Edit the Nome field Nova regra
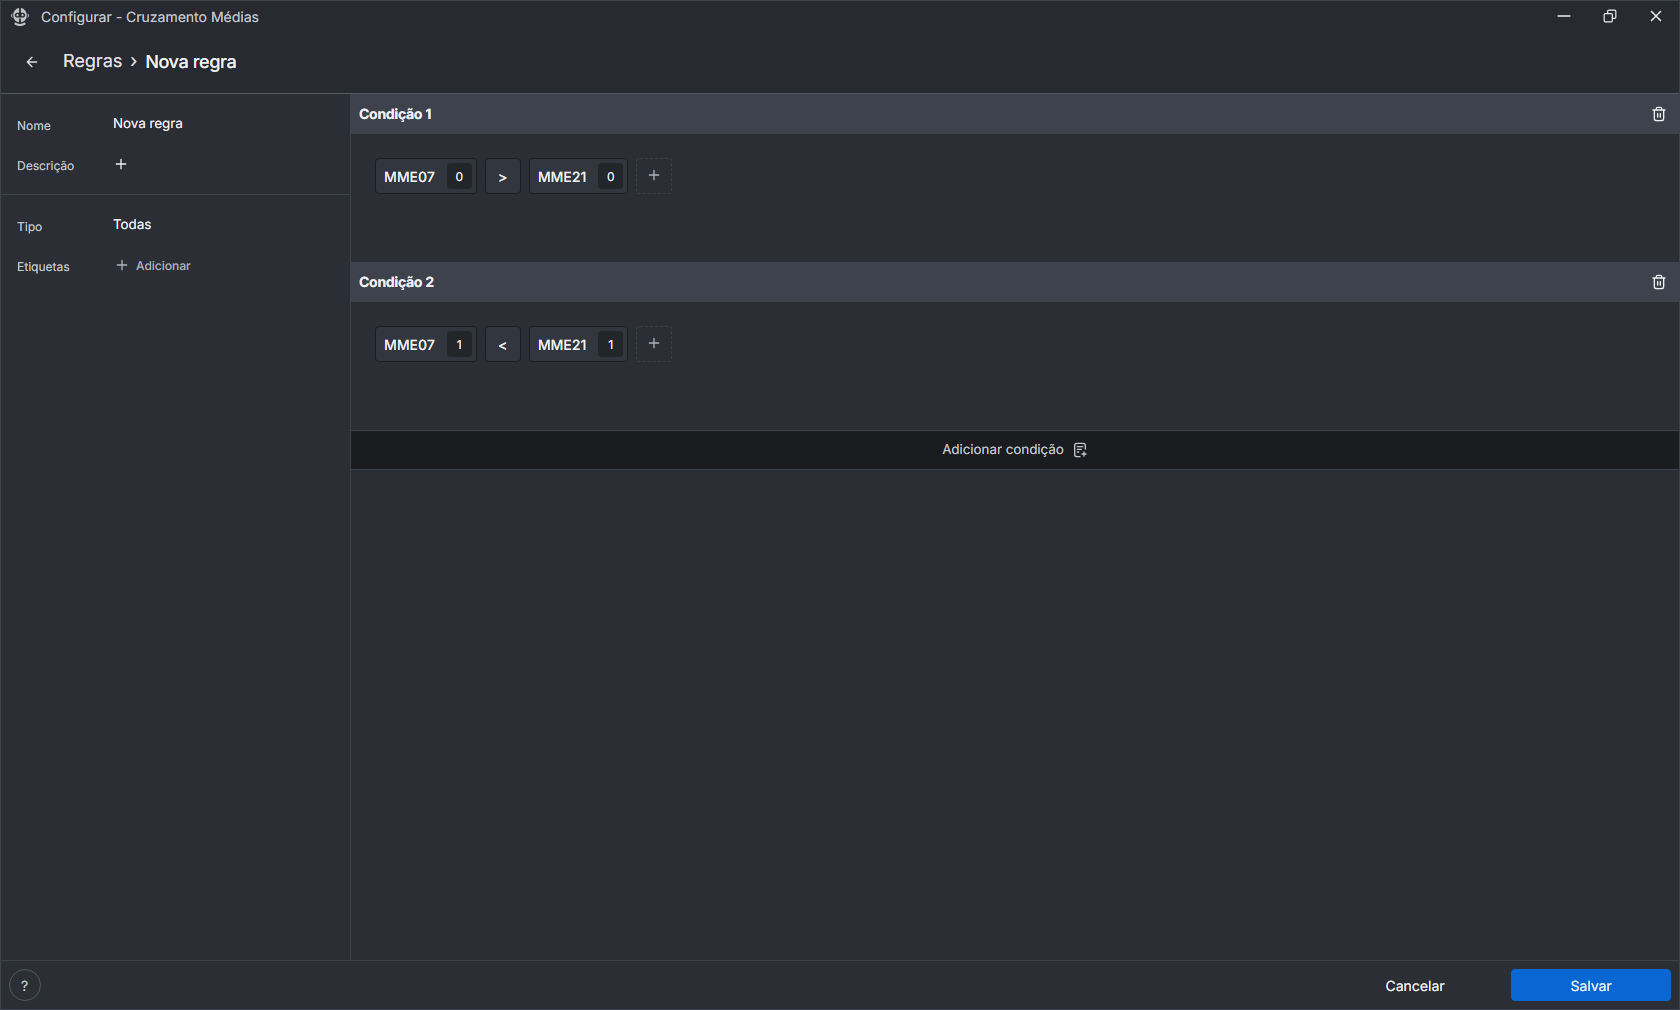This screenshot has height=1010, width=1680. point(148,124)
